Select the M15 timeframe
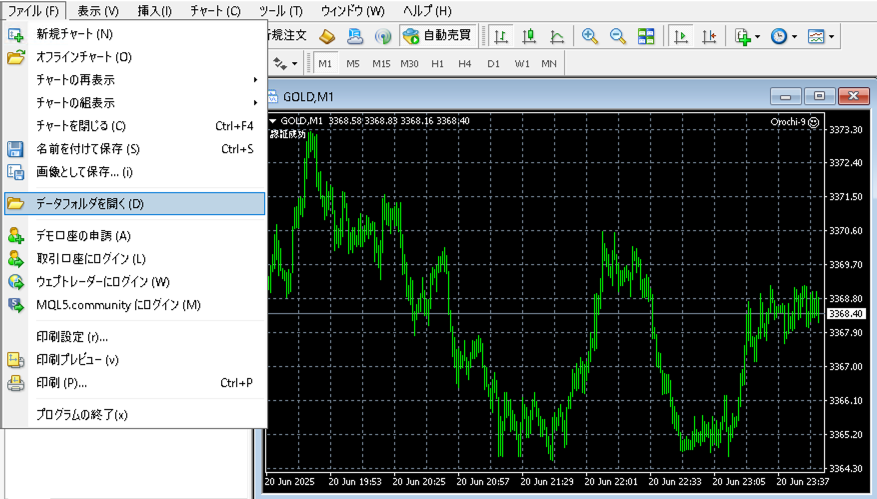Image resolution: width=877 pixels, height=499 pixels. click(x=381, y=64)
